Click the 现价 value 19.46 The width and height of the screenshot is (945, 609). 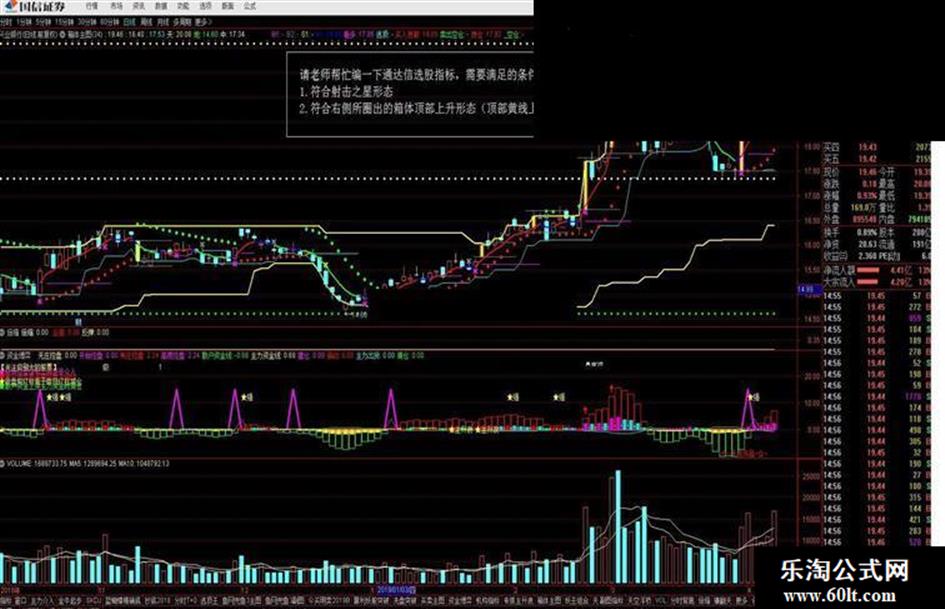point(867,172)
